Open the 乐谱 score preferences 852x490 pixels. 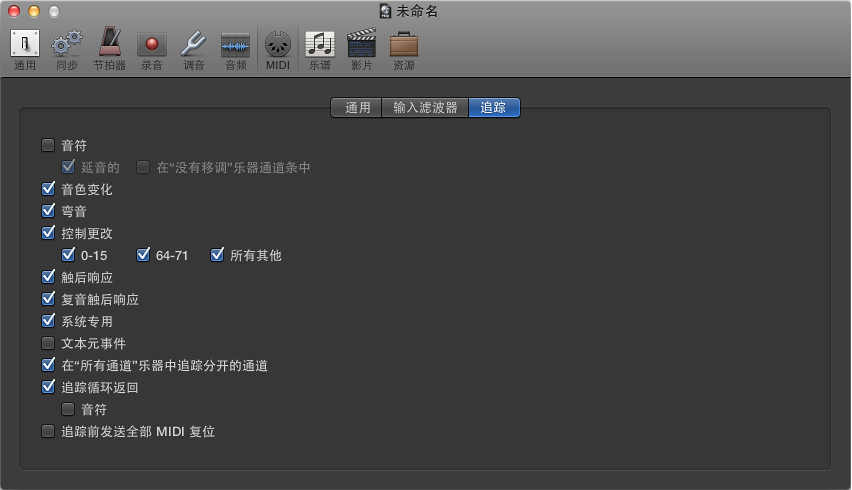(320, 50)
